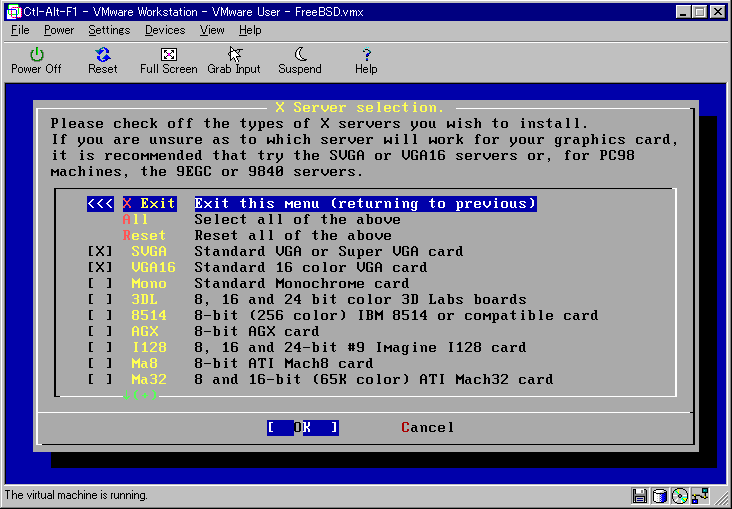
Task: Switch VM to Full Screen mode
Action: (169, 55)
